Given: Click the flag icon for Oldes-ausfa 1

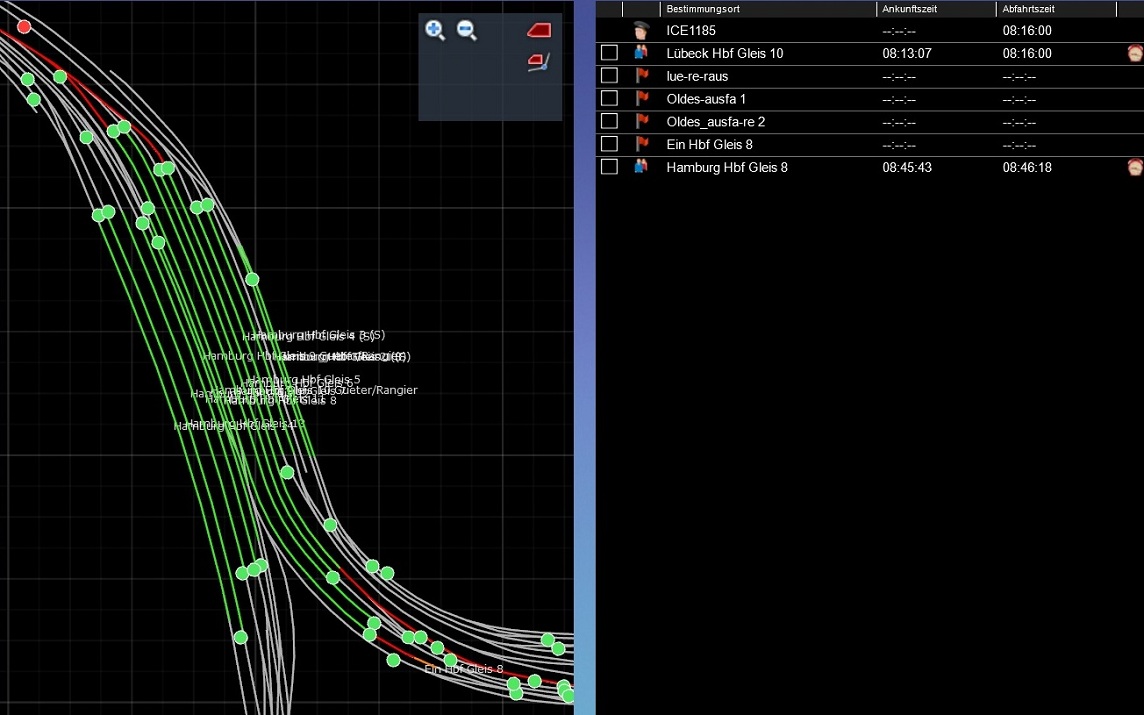Looking at the screenshot, I should (x=641, y=98).
